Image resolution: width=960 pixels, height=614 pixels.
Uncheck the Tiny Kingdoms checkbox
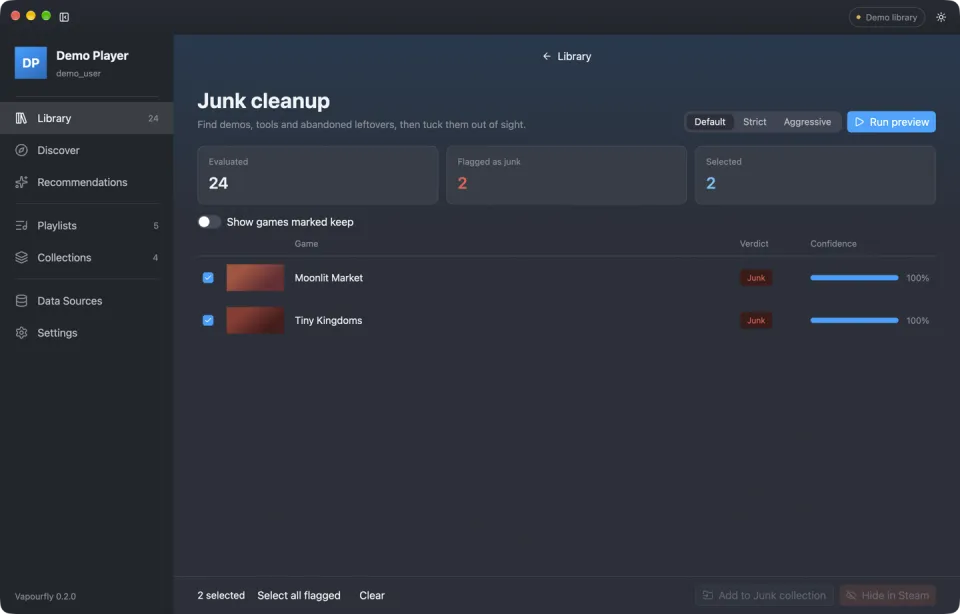[x=208, y=320]
